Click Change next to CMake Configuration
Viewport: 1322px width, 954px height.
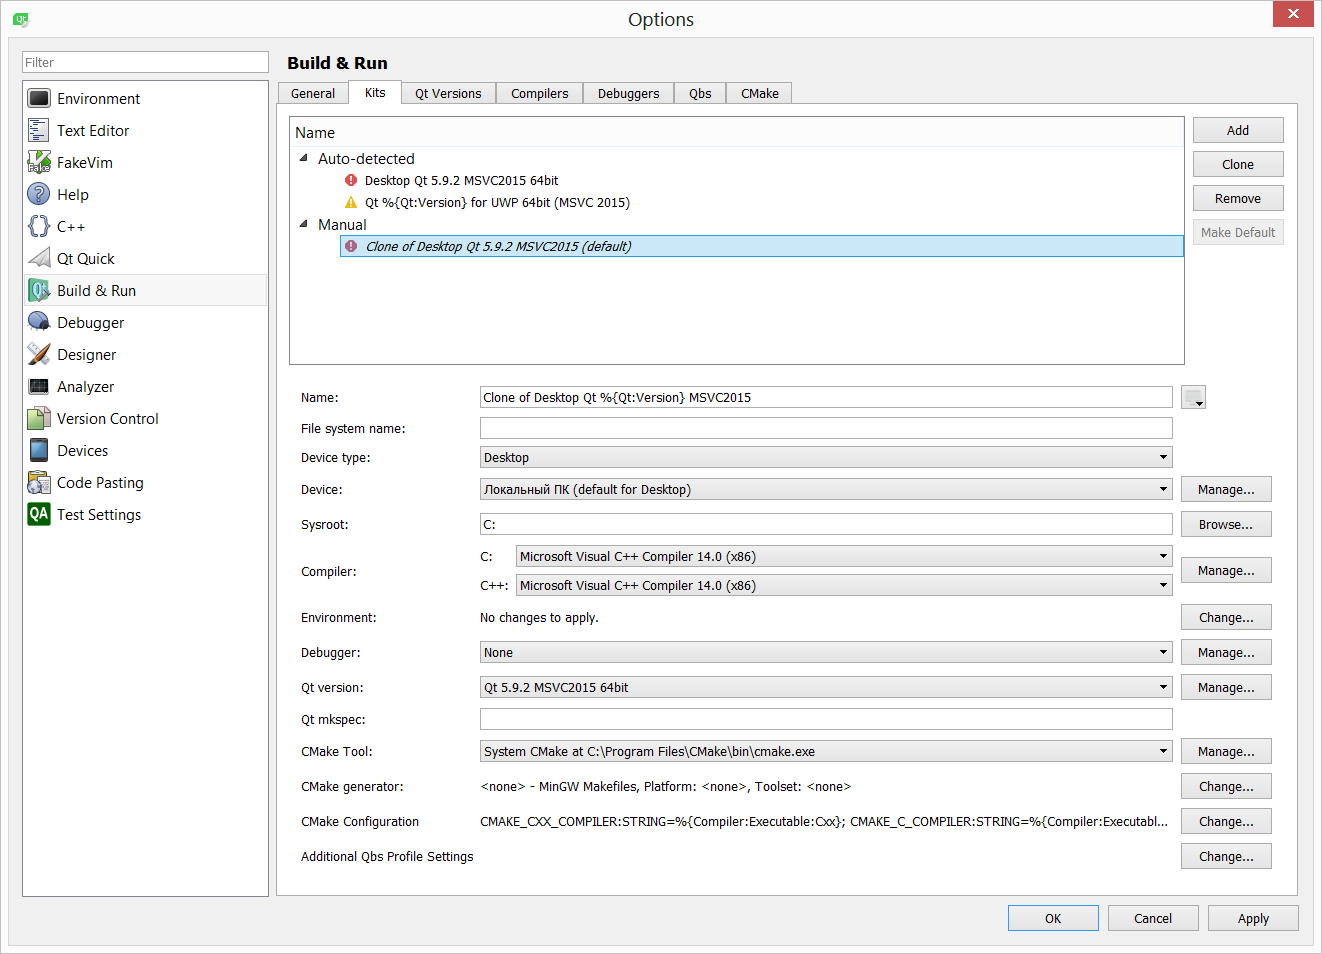[1226, 821]
